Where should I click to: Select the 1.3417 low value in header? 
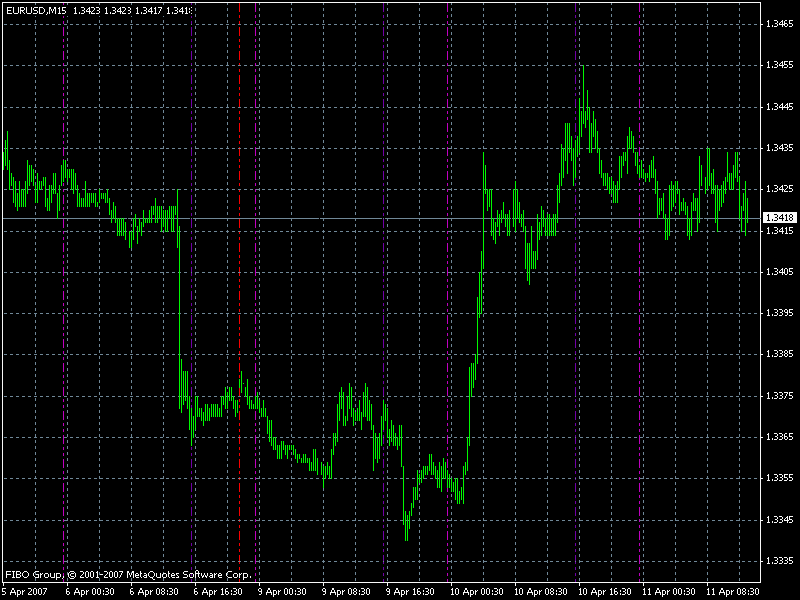pyautogui.click(x=148, y=10)
